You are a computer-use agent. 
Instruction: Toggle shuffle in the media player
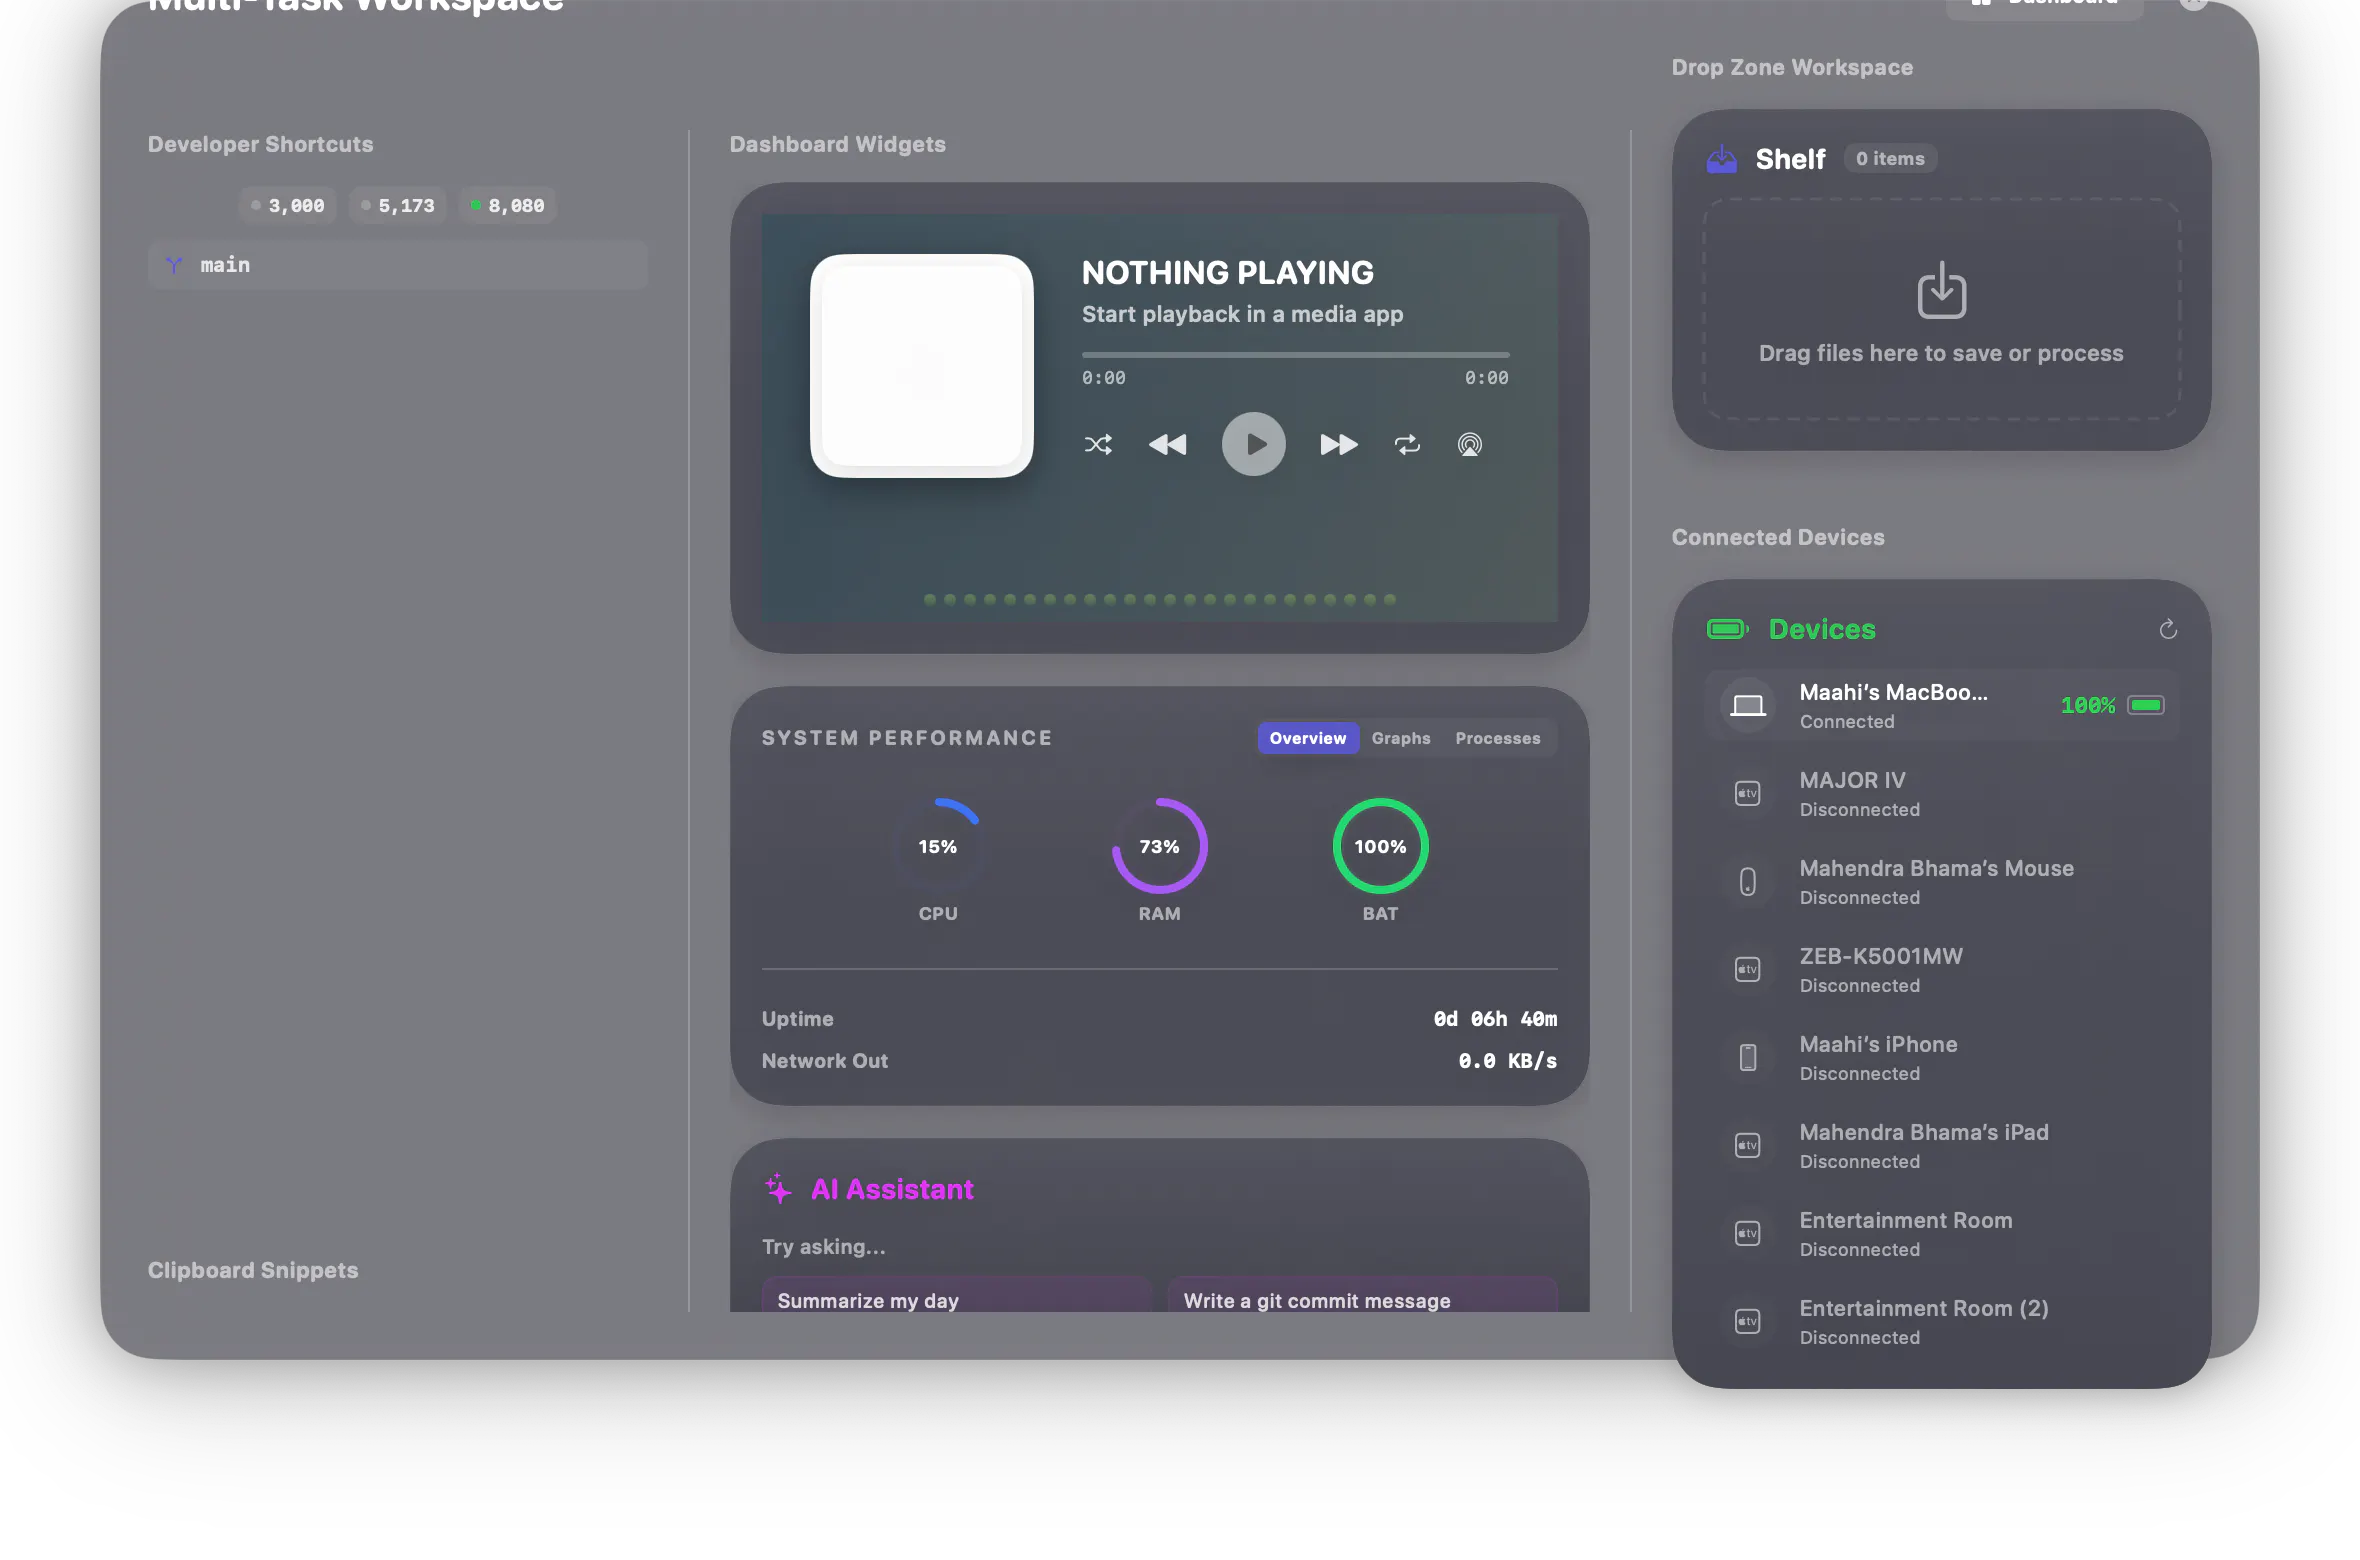pos(1098,445)
